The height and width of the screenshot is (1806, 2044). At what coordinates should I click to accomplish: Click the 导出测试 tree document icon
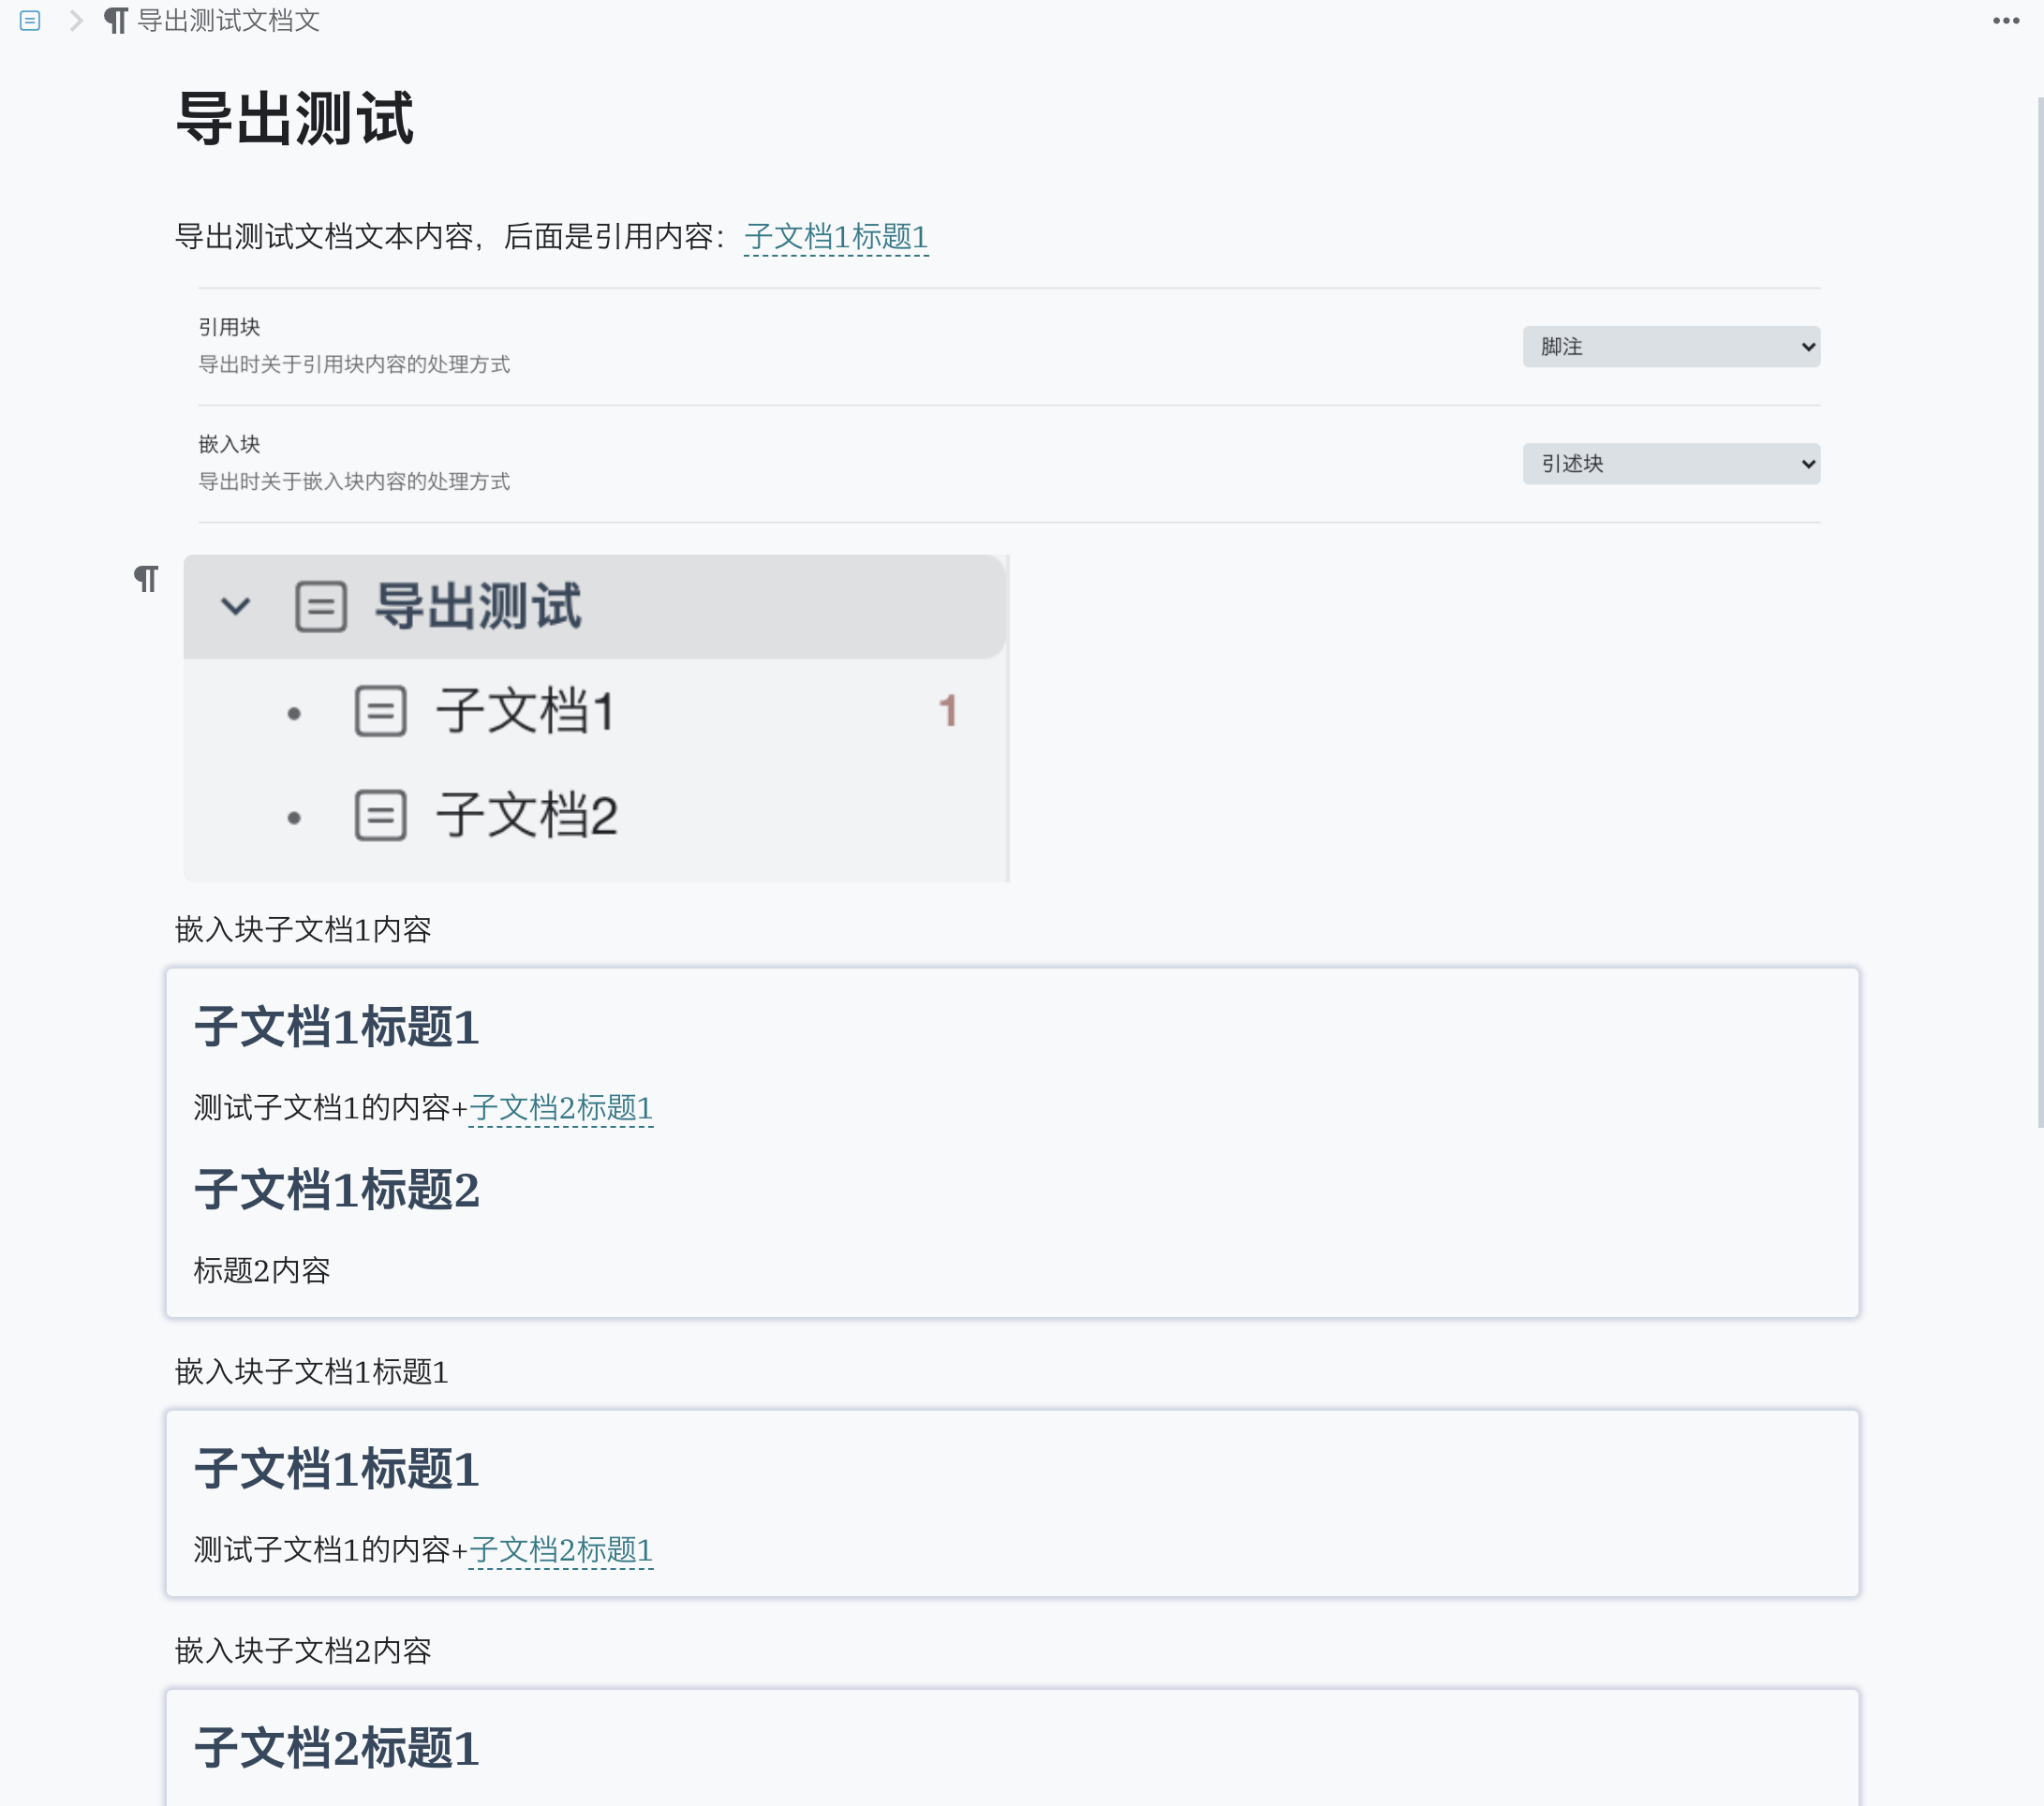tap(321, 606)
